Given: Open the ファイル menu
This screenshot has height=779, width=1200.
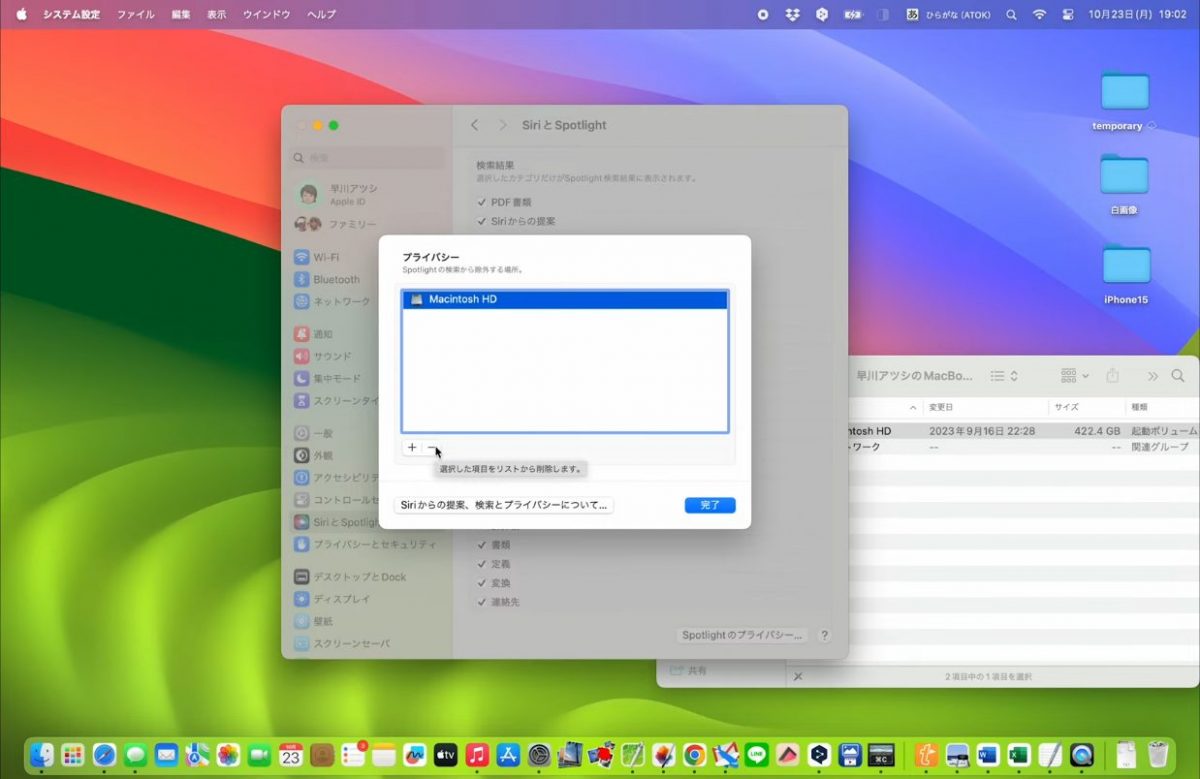Looking at the screenshot, I should pos(136,15).
